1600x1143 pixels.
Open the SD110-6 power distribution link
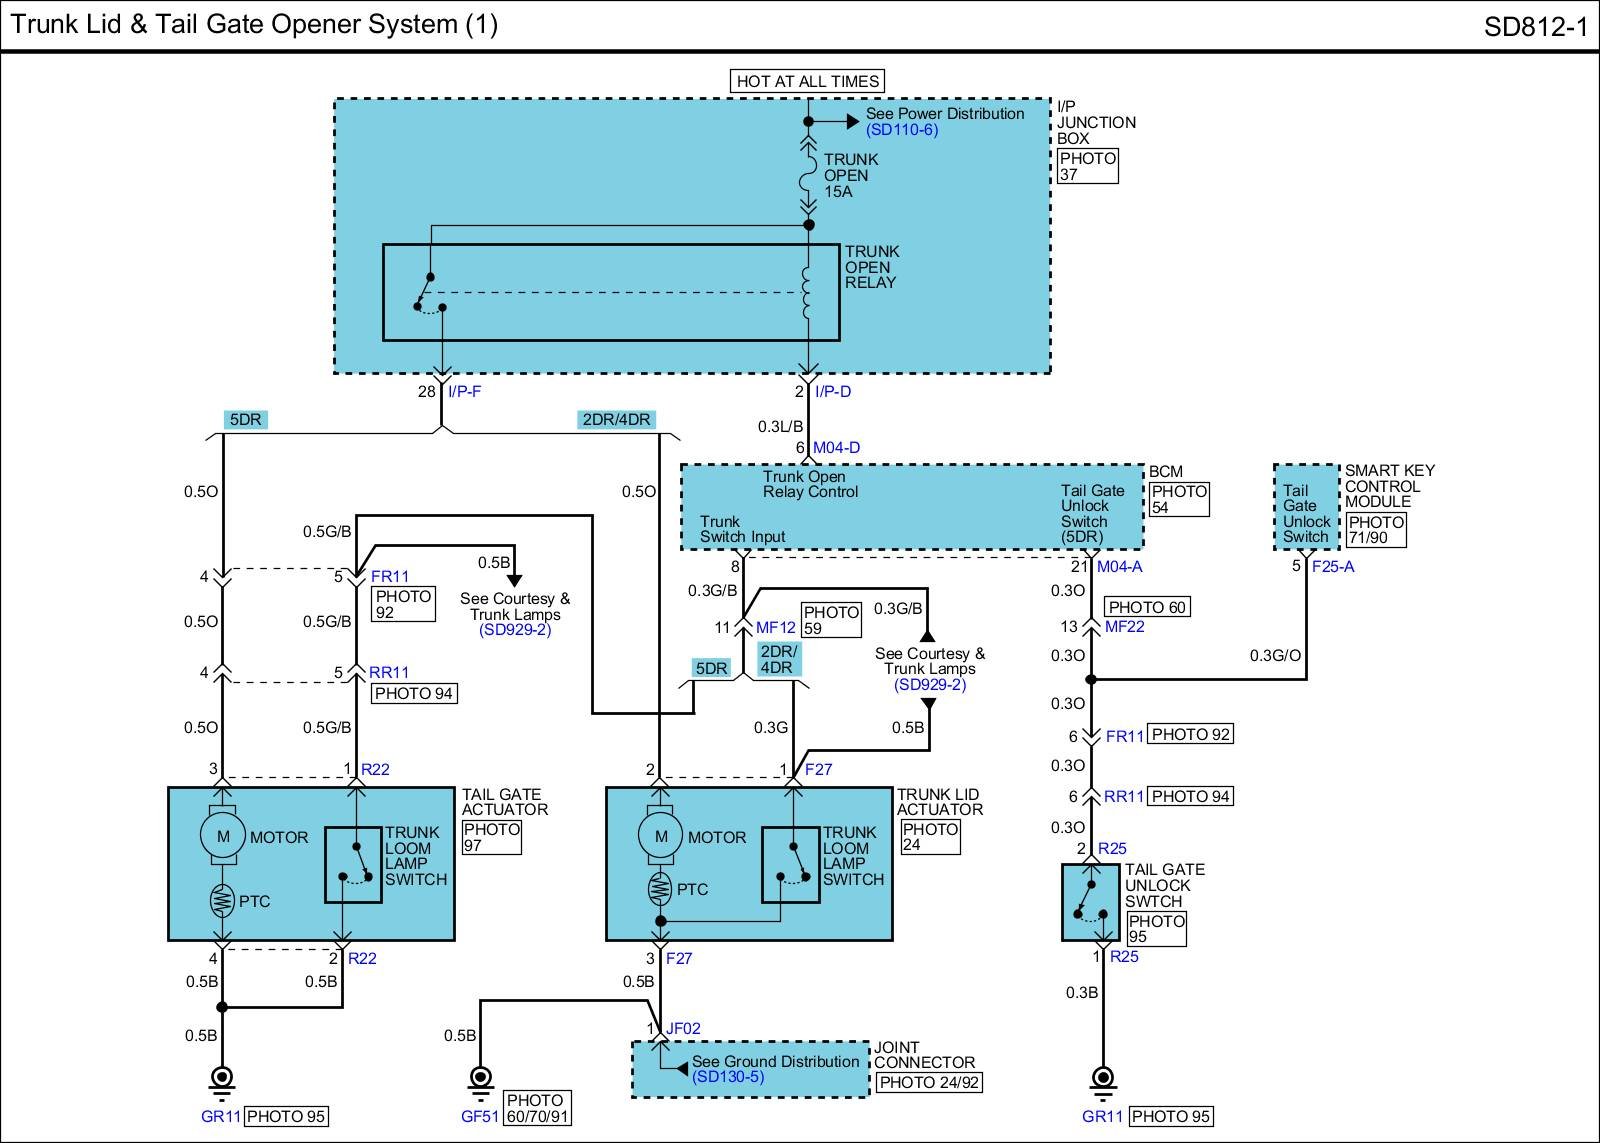pos(901,130)
